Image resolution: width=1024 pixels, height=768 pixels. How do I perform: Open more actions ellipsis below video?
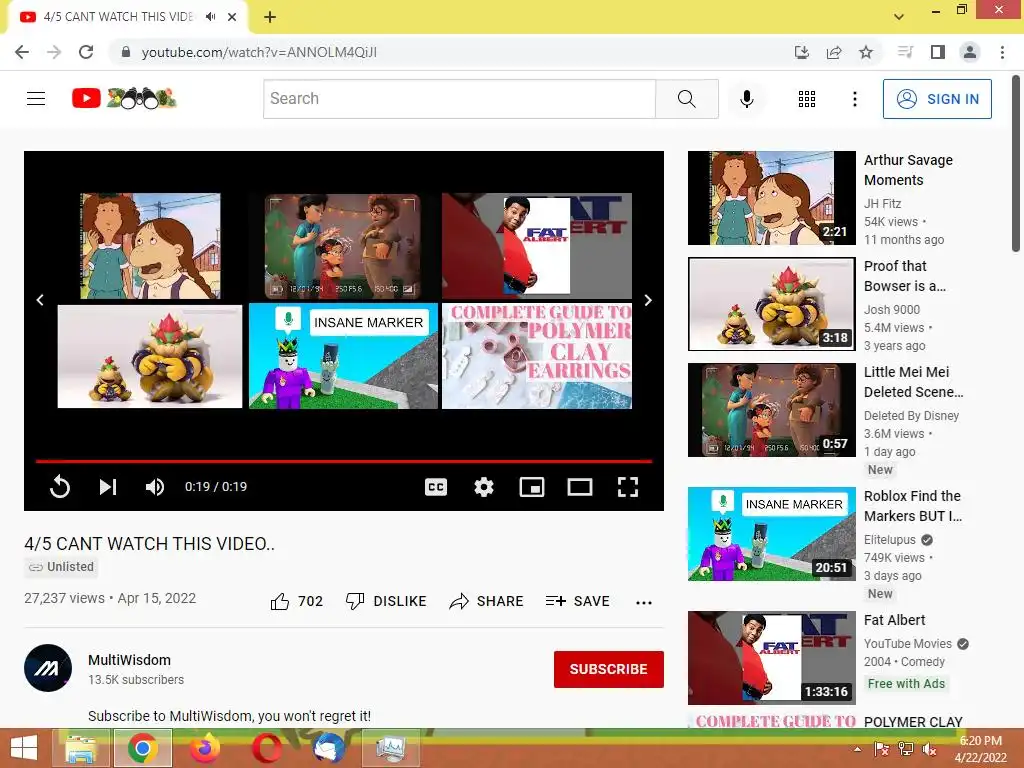tap(644, 602)
